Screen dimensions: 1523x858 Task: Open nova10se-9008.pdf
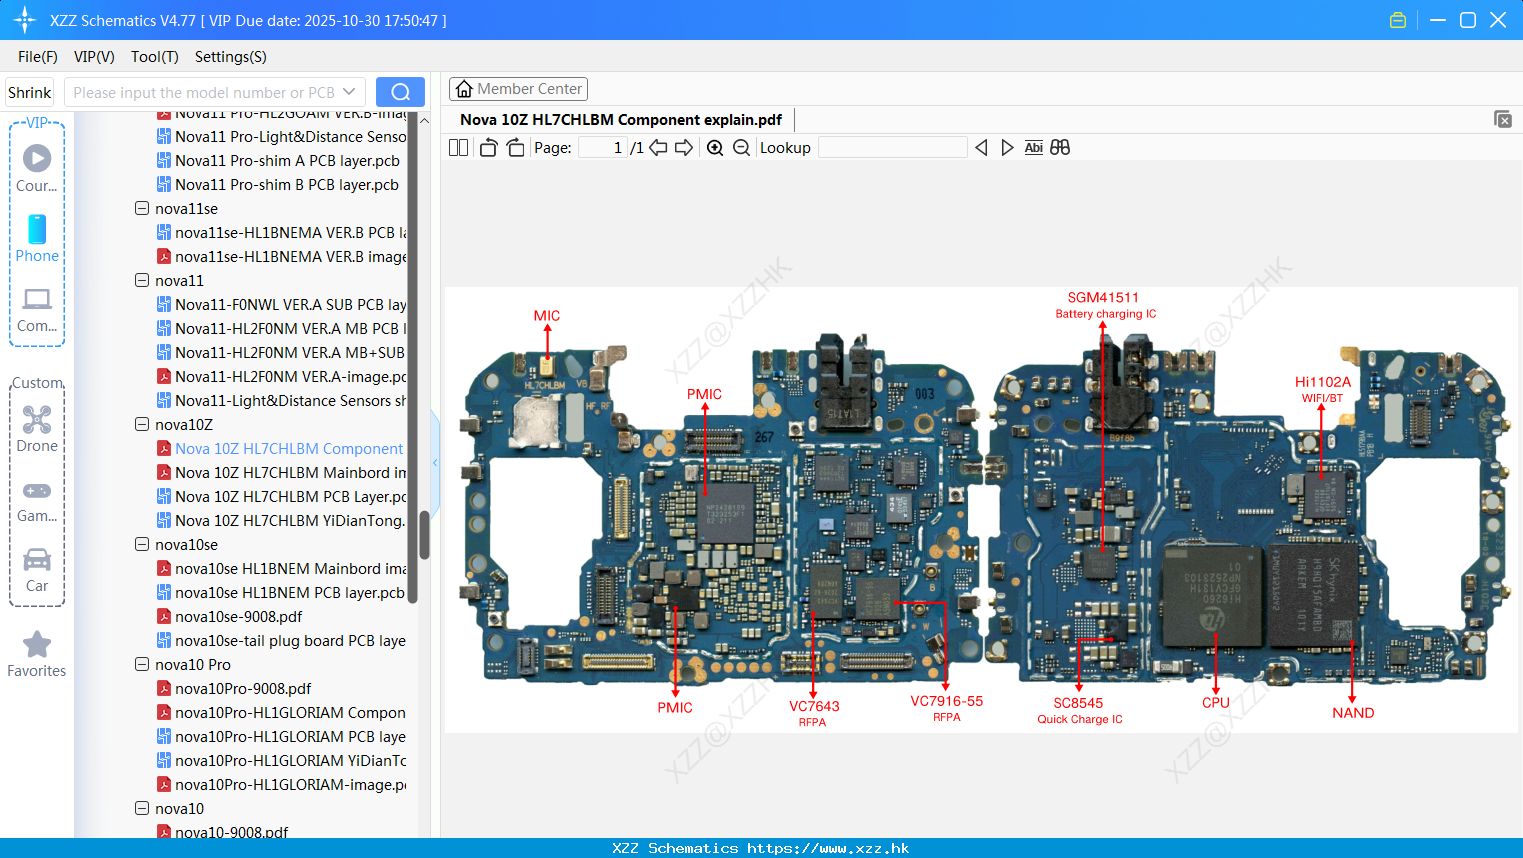(x=230, y=616)
